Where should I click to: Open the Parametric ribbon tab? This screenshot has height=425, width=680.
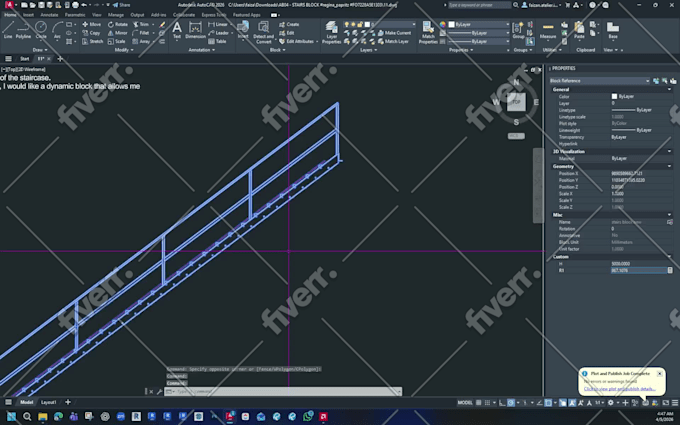(75, 15)
